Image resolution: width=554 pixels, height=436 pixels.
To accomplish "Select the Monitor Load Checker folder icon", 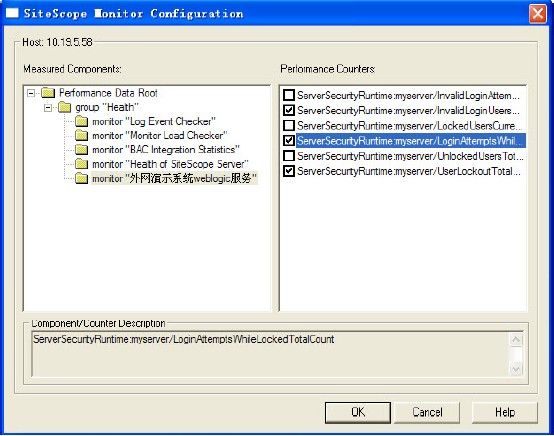I will click(81, 136).
